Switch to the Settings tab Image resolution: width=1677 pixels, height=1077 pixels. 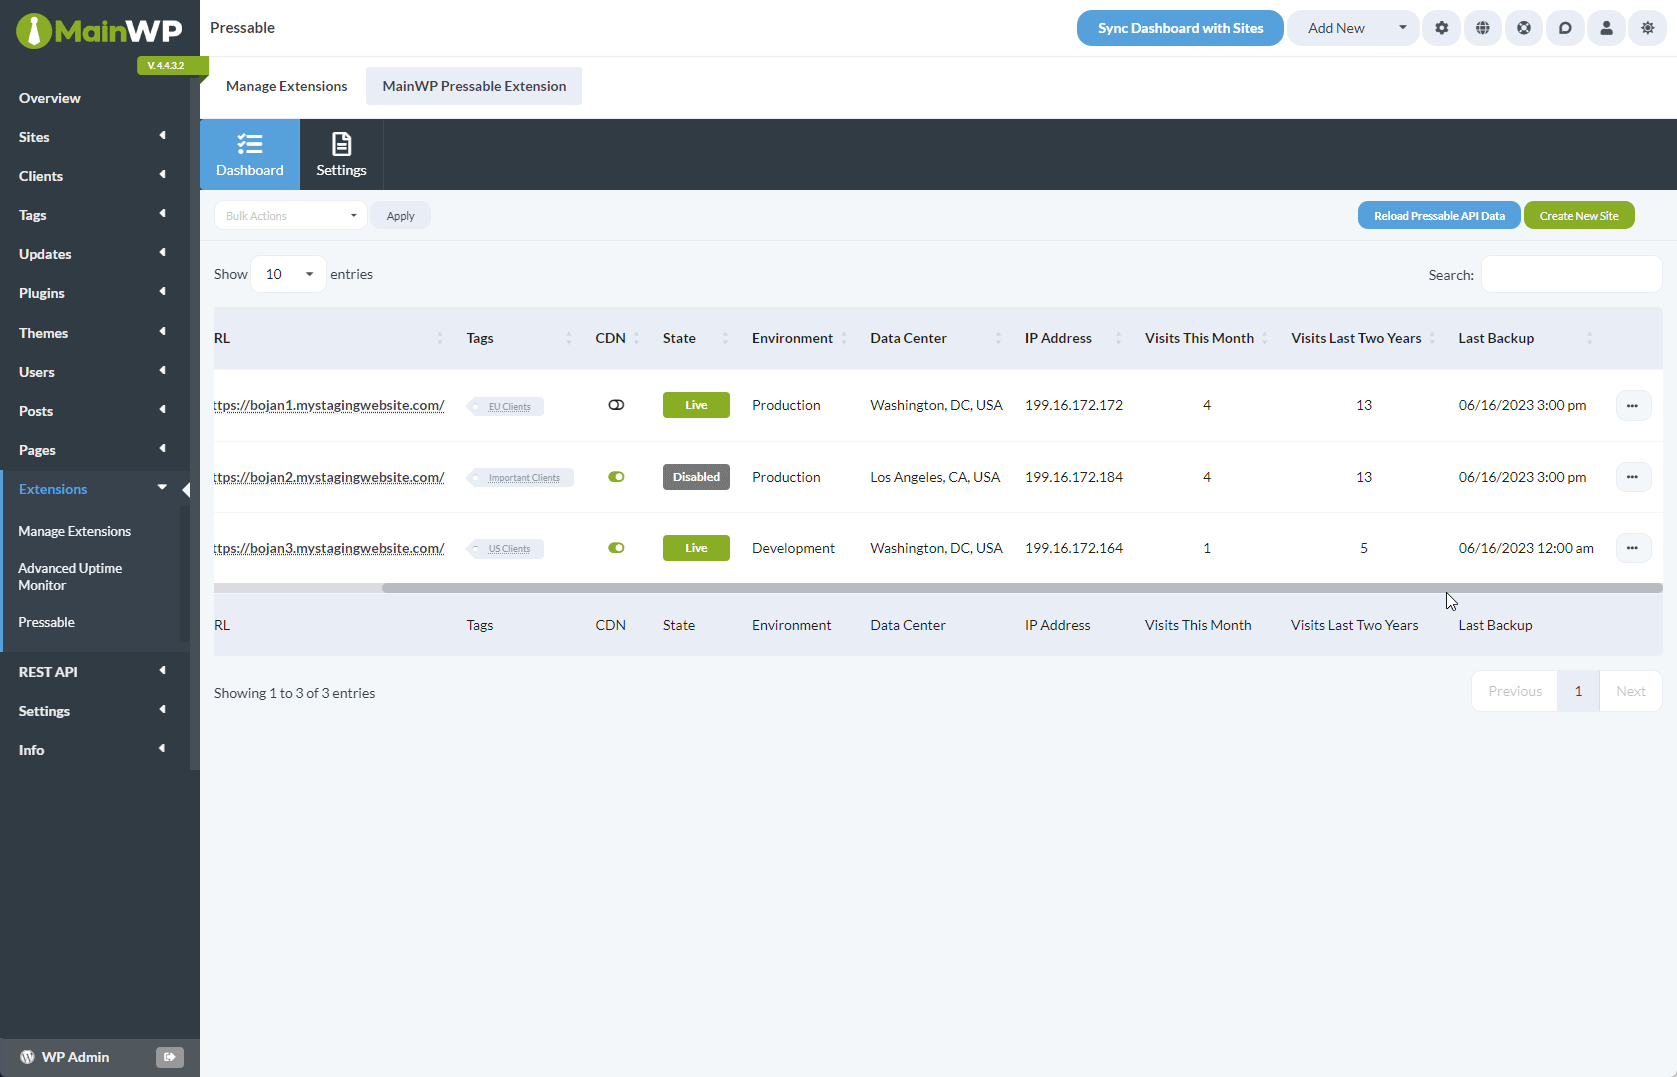[341, 154]
